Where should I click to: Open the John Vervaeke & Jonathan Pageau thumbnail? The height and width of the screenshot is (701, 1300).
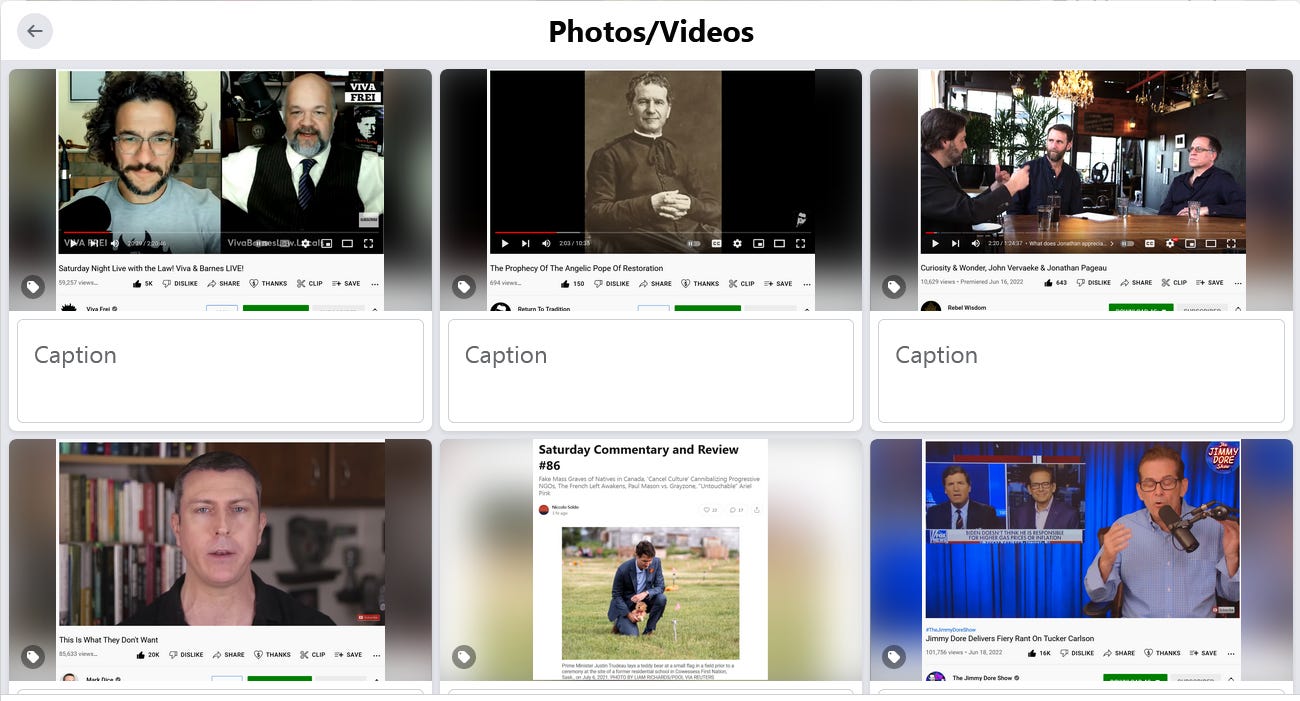pos(1082,190)
